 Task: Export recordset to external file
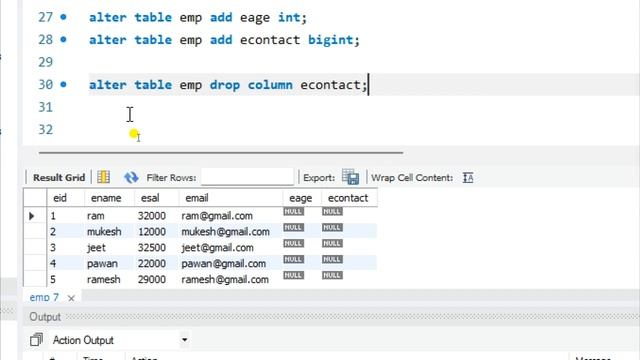[x=350, y=177]
